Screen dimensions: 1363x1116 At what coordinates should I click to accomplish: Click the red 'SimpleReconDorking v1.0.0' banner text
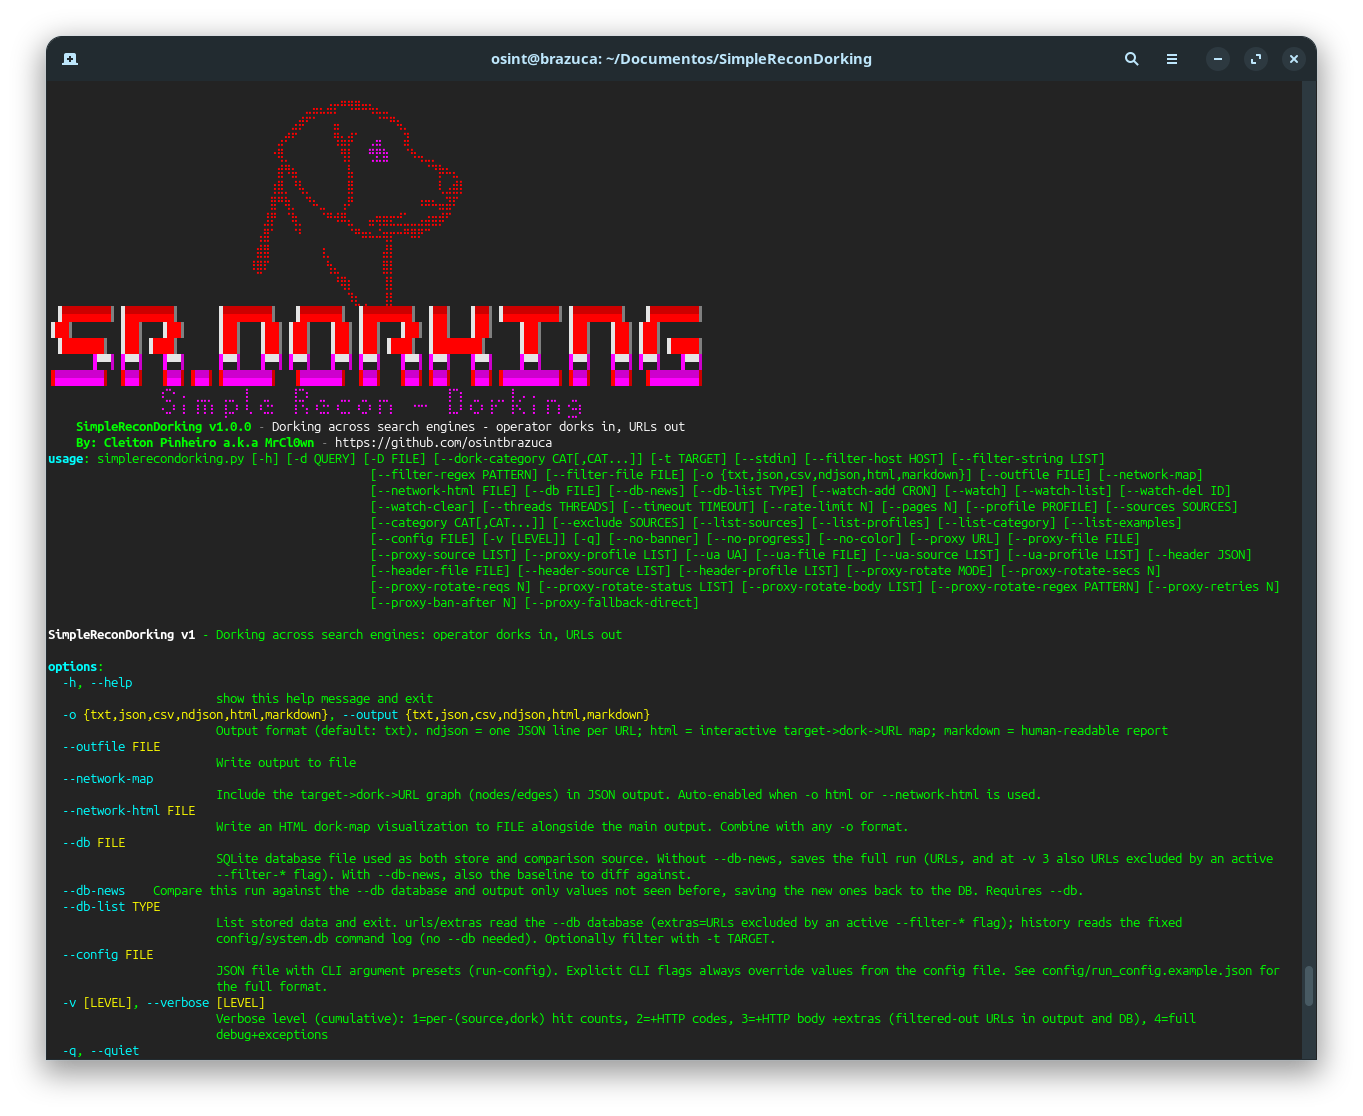[x=164, y=427]
